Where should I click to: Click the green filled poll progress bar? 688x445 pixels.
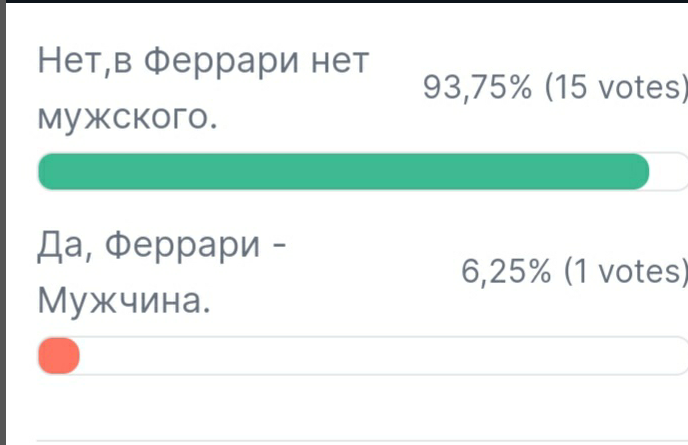pyautogui.click(x=344, y=172)
